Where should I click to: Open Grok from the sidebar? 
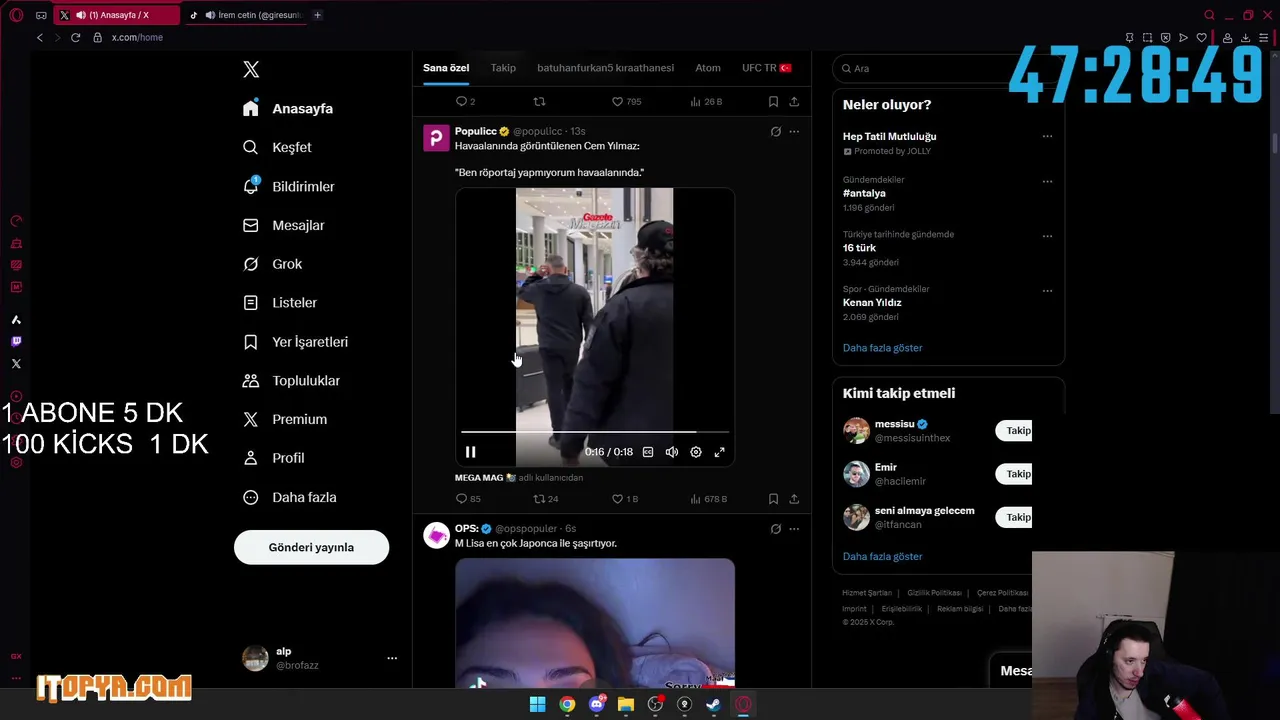pyautogui.click(x=272, y=264)
